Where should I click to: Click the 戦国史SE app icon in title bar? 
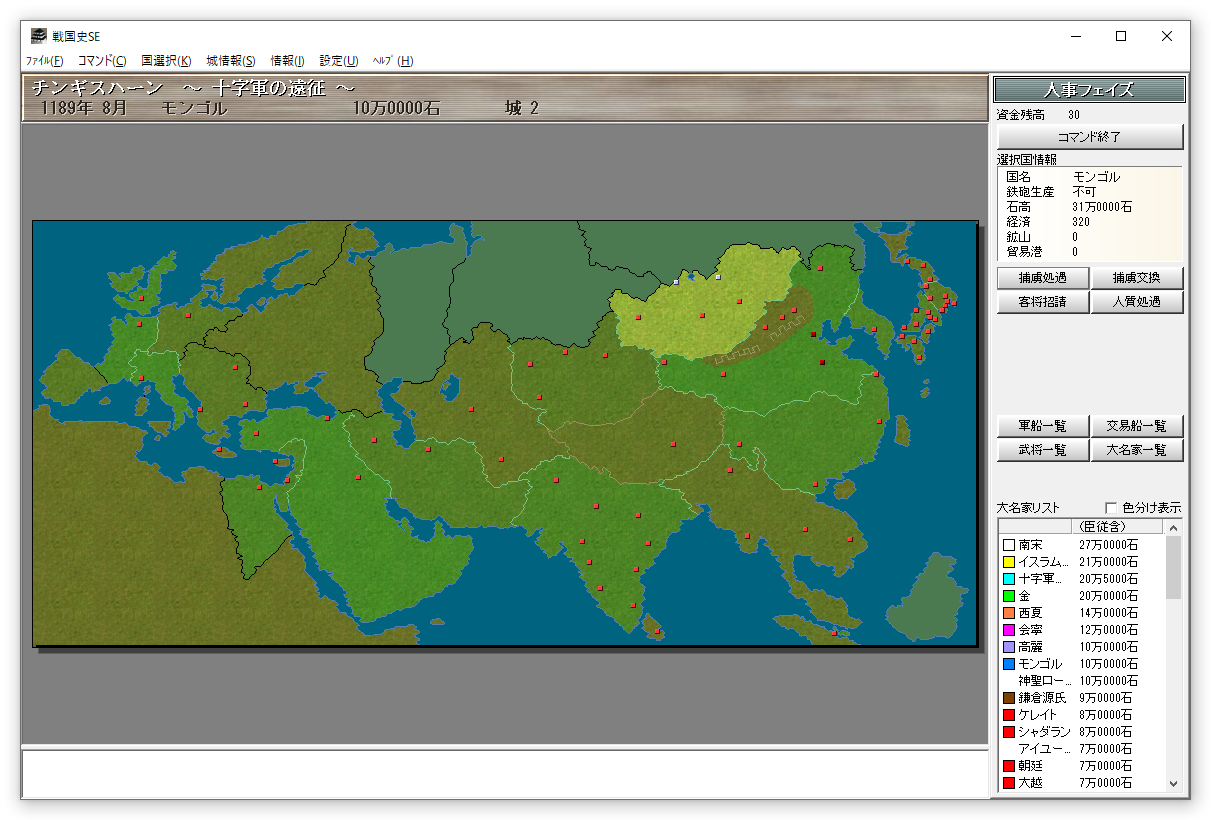pyautogui.click(x=38, y=36)
